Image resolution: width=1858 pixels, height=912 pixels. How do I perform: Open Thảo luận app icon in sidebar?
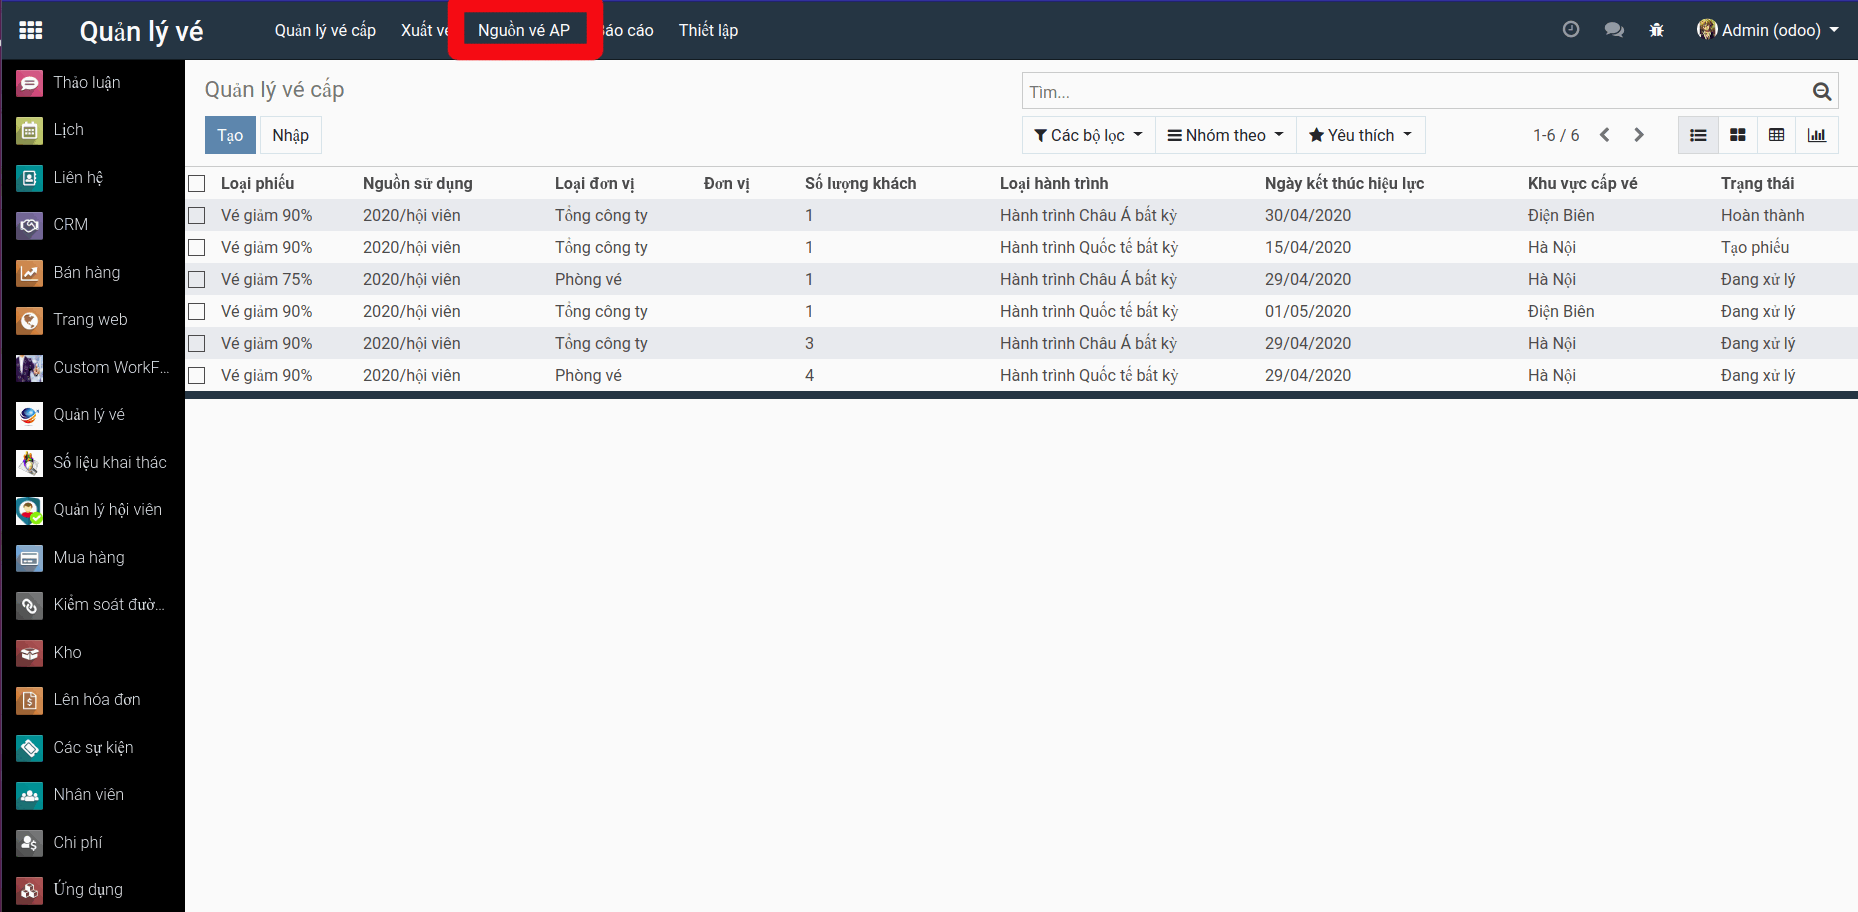coord(30,83)
